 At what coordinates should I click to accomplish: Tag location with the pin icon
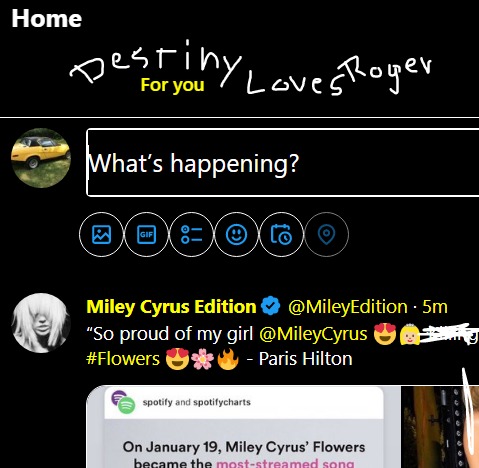click(326, 234)
